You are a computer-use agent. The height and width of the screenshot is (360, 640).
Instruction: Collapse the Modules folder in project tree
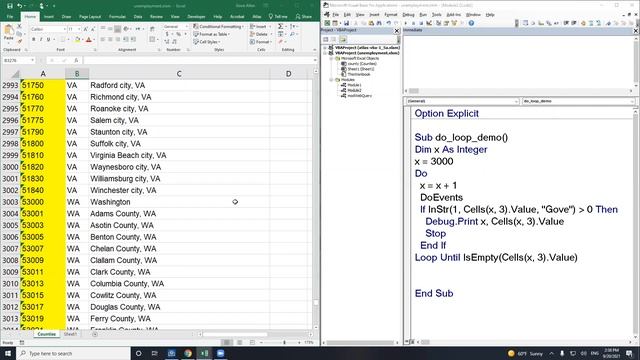pos(331,80)
